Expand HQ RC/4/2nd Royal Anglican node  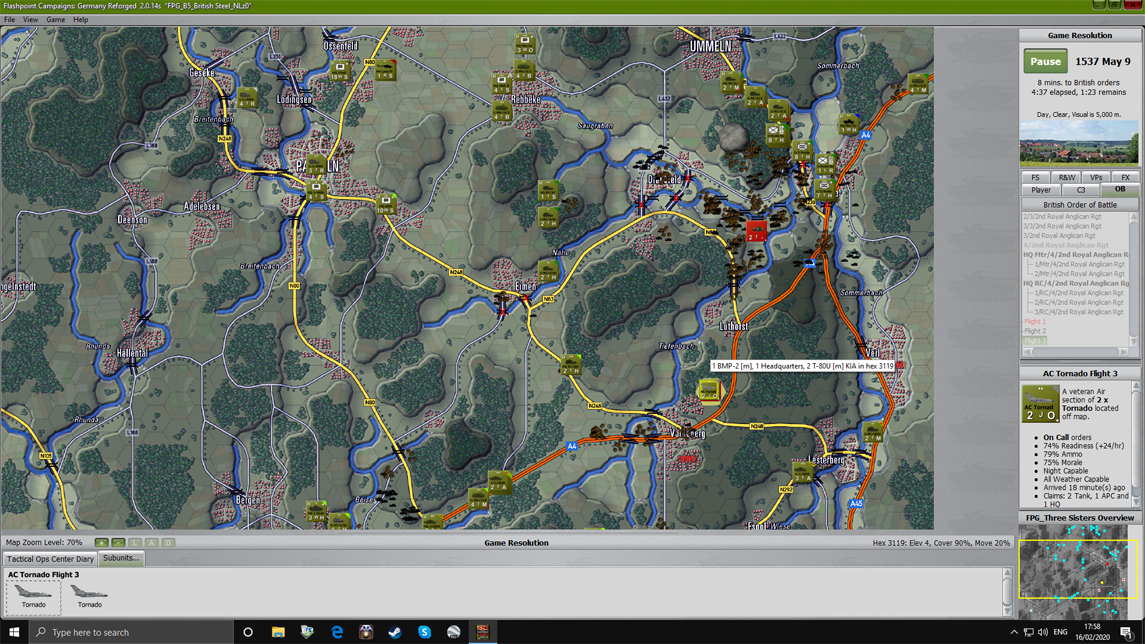(x=1076, y=283)
